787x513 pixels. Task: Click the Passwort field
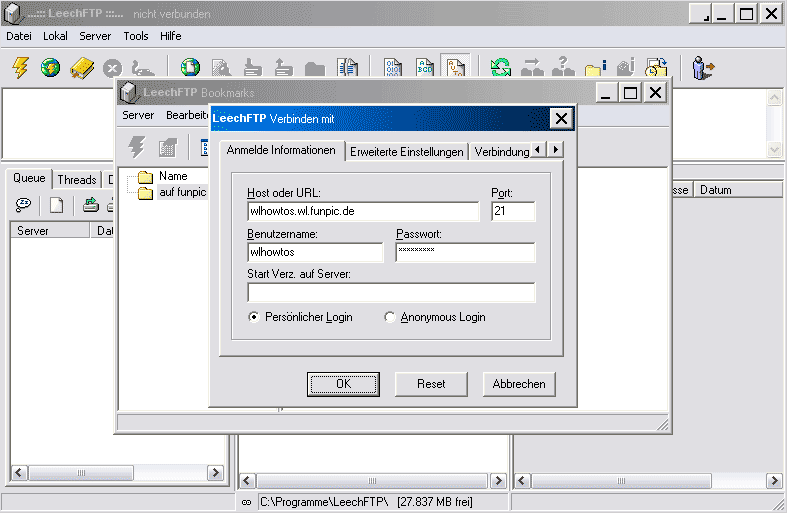pyautogui.click(x=465, y=252)
